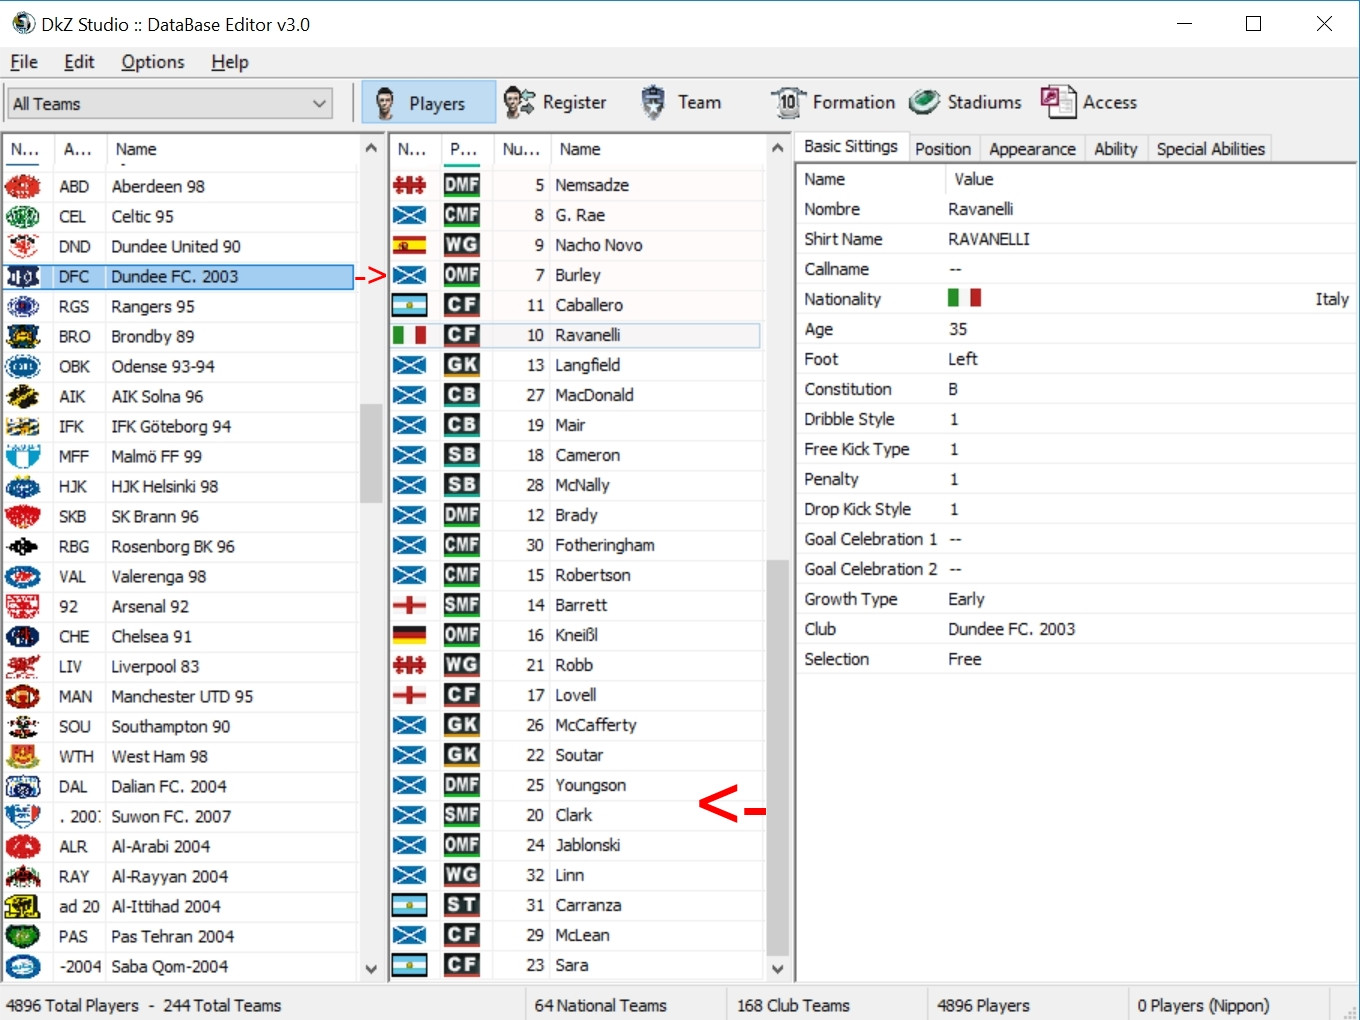The width and height of the screenshot is (1360, 1020).
Task: Click the Liverpool 83 club crest
Action: 23,666
